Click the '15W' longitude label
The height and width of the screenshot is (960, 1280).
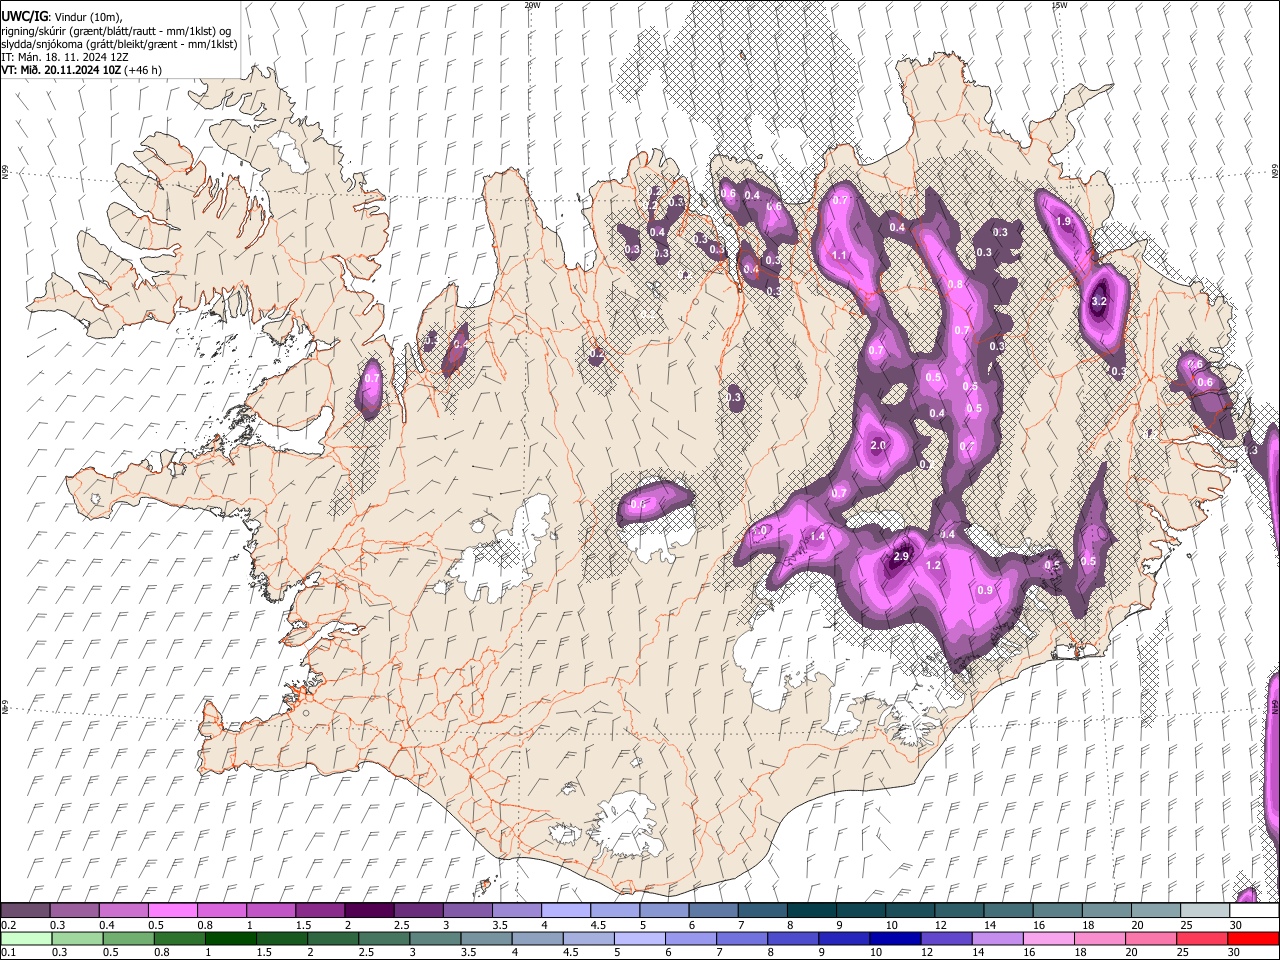pyautogui.click(x=1059, y=5)
